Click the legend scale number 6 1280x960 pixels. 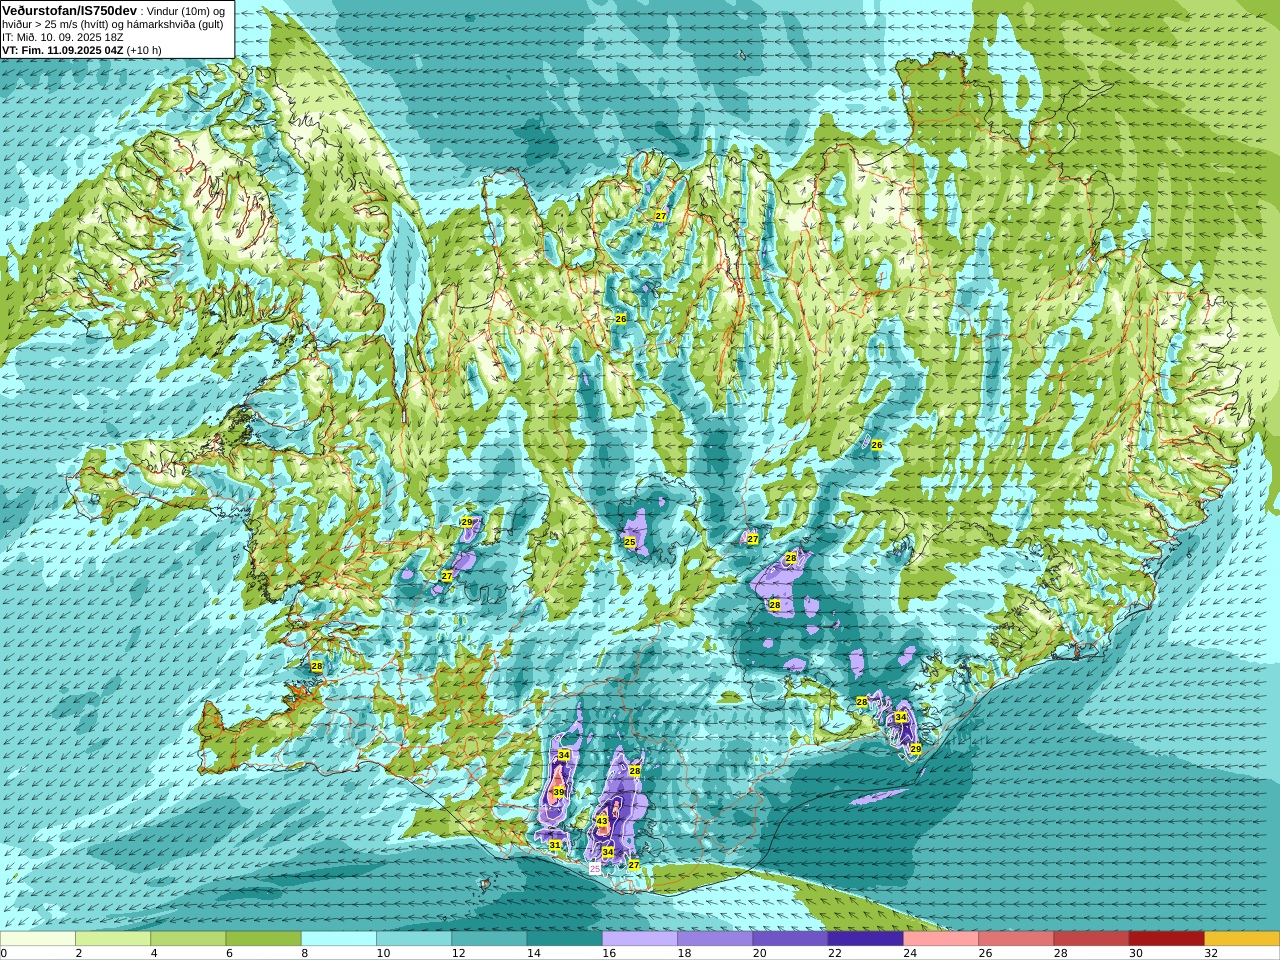(228, 953)
